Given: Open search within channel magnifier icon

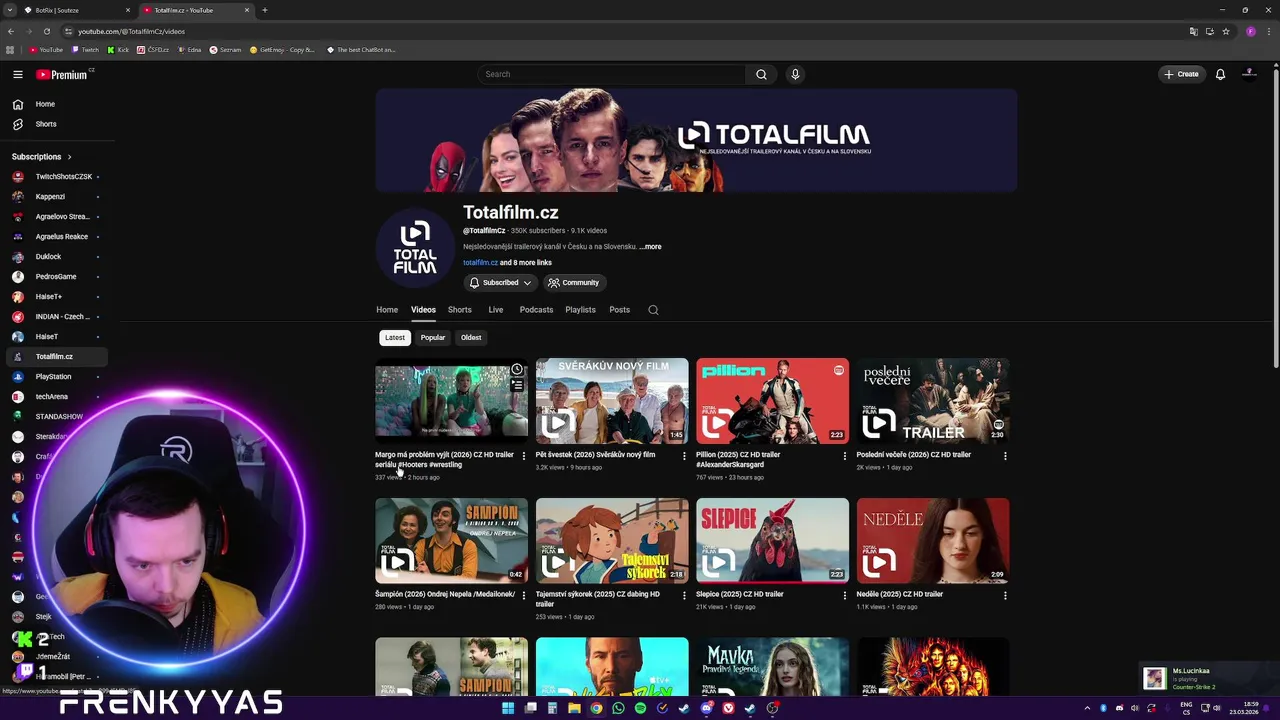Looking at the screenshot, I should tap(653, 310).
